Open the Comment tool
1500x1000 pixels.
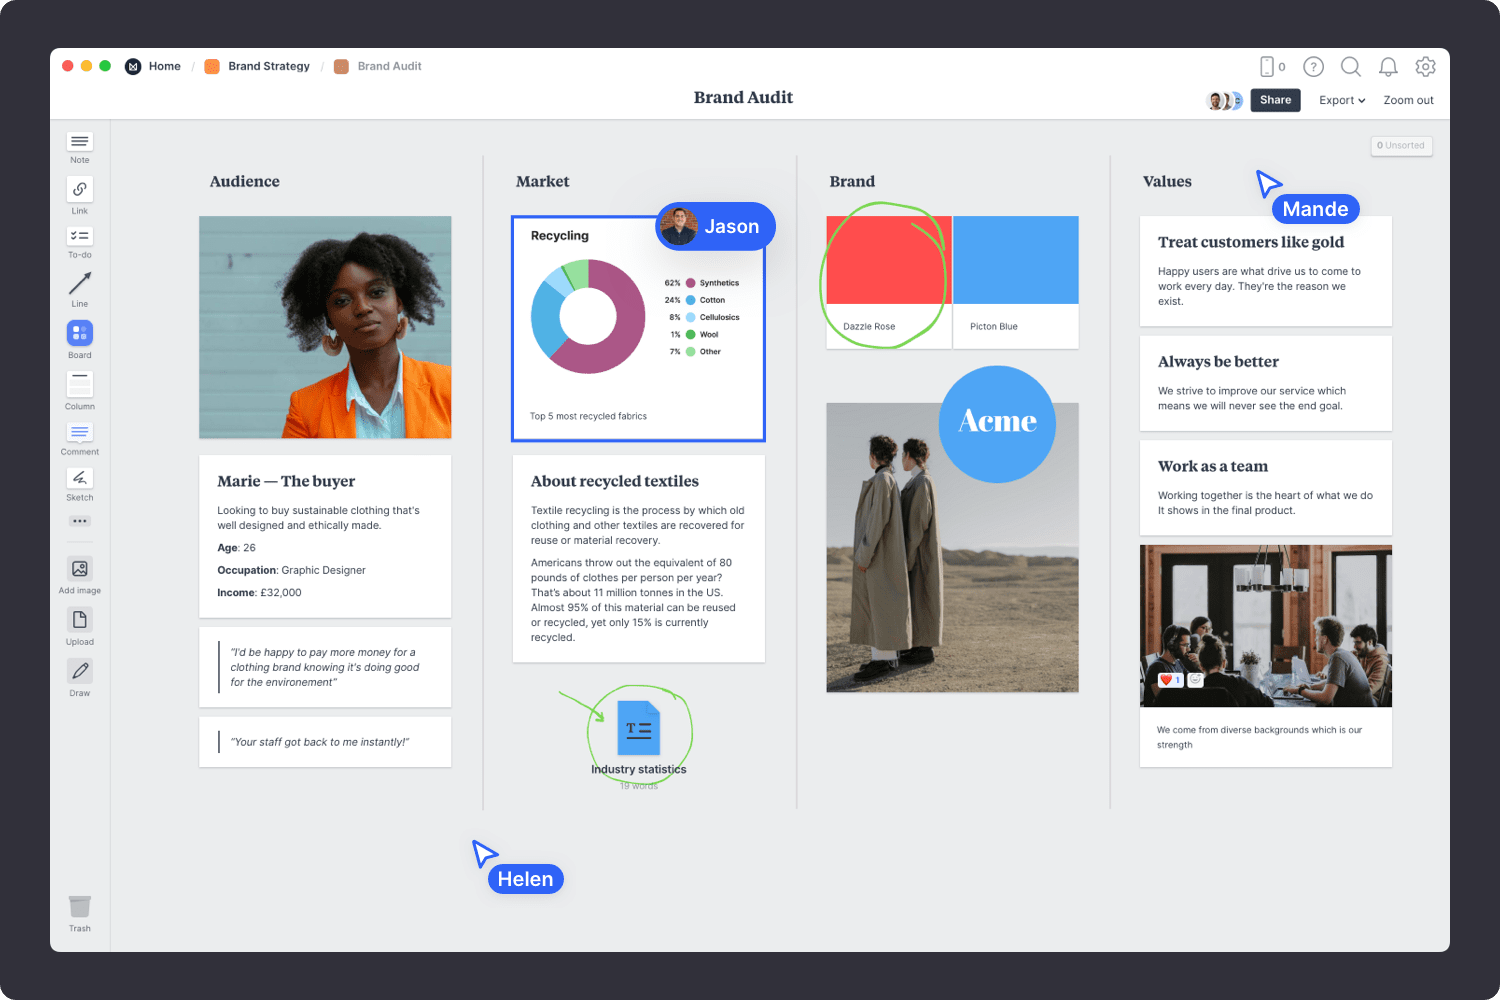[79, 432]
